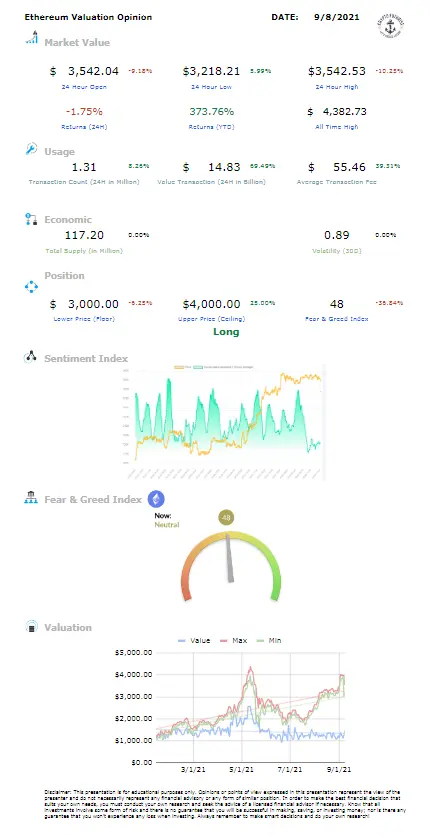Click the date 9/8/2021

[337, 17]
